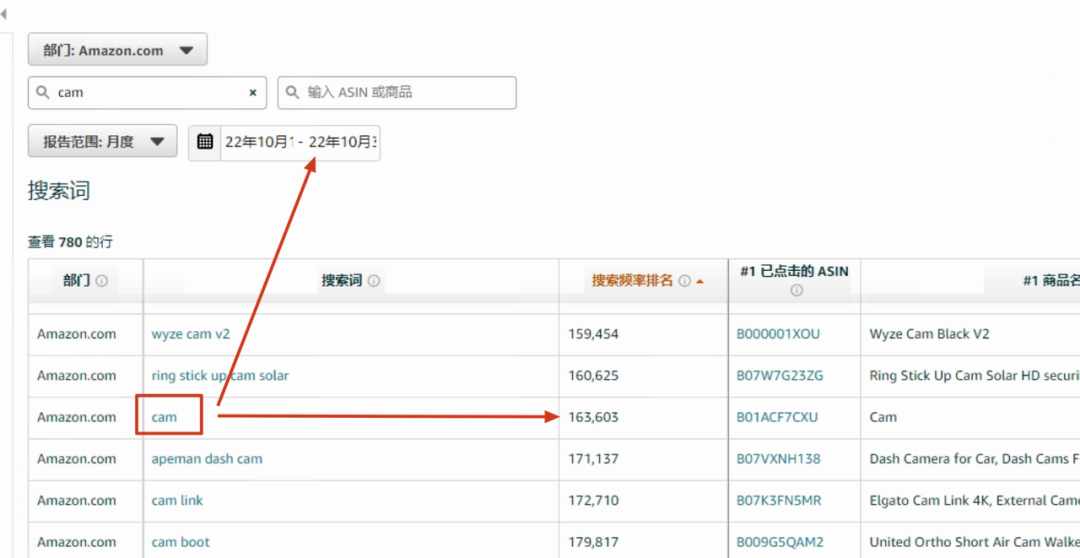Select product name Wyze Cam Black V2
This screenshot has height=558, width=1080.
929,334
